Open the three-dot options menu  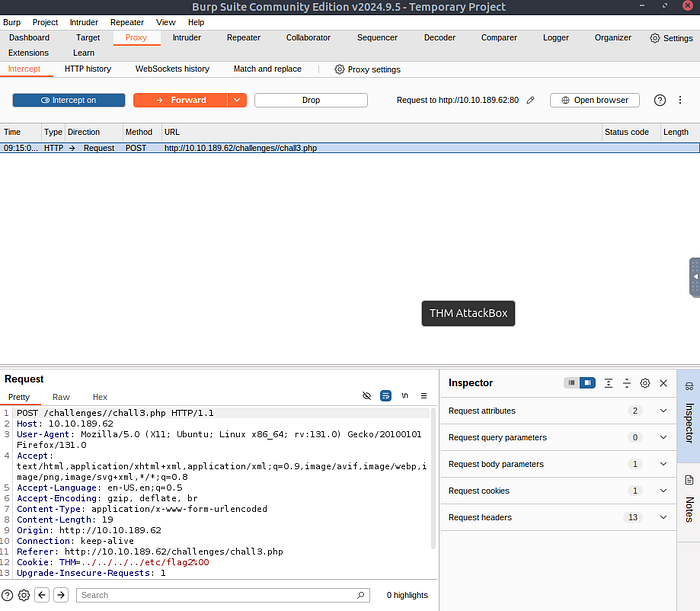pyautogui.click(x=680, y=100)
